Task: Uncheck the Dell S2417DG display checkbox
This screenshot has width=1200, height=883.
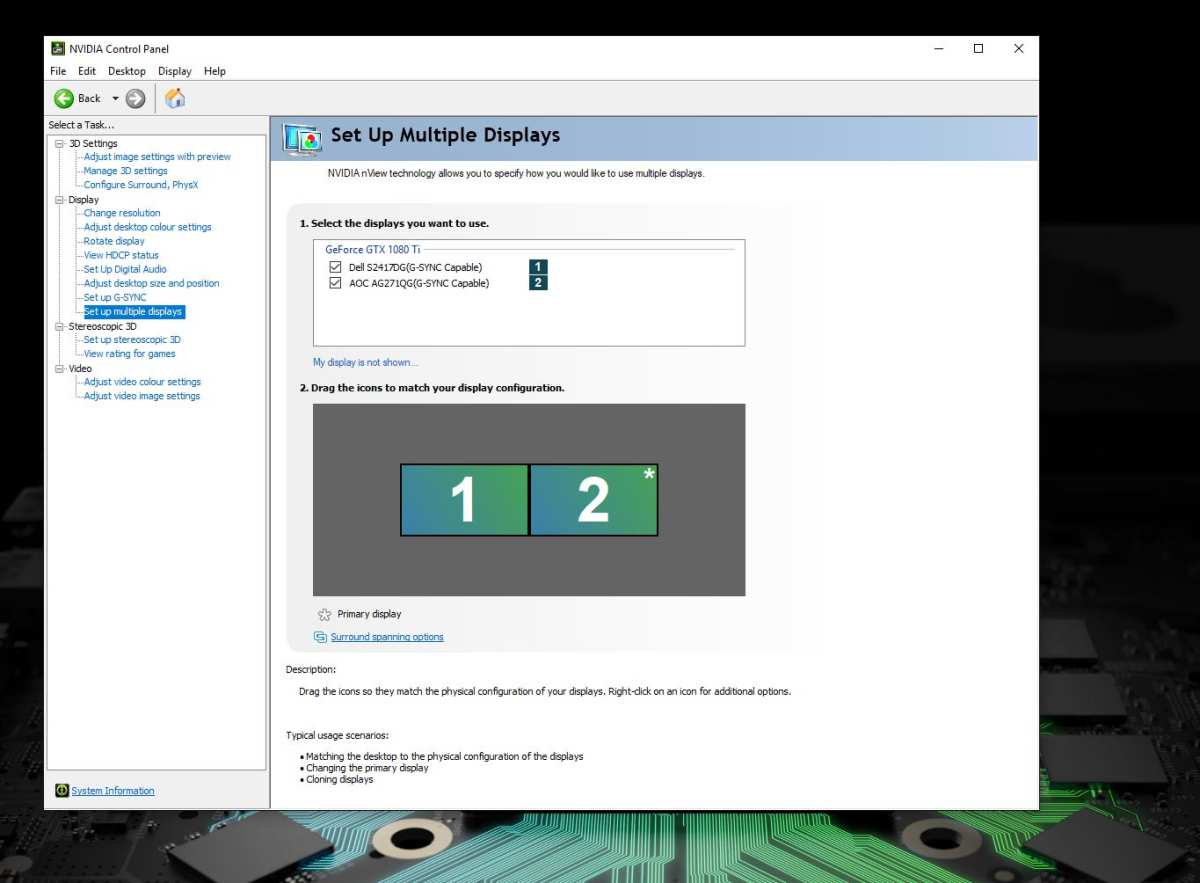Action: tap(335, 267)
